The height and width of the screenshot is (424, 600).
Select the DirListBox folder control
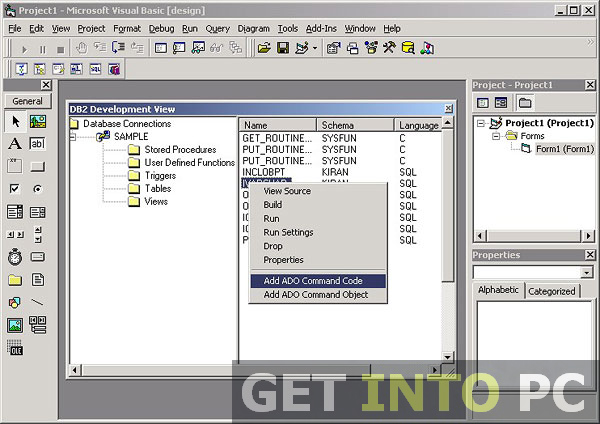click(15, 280)
